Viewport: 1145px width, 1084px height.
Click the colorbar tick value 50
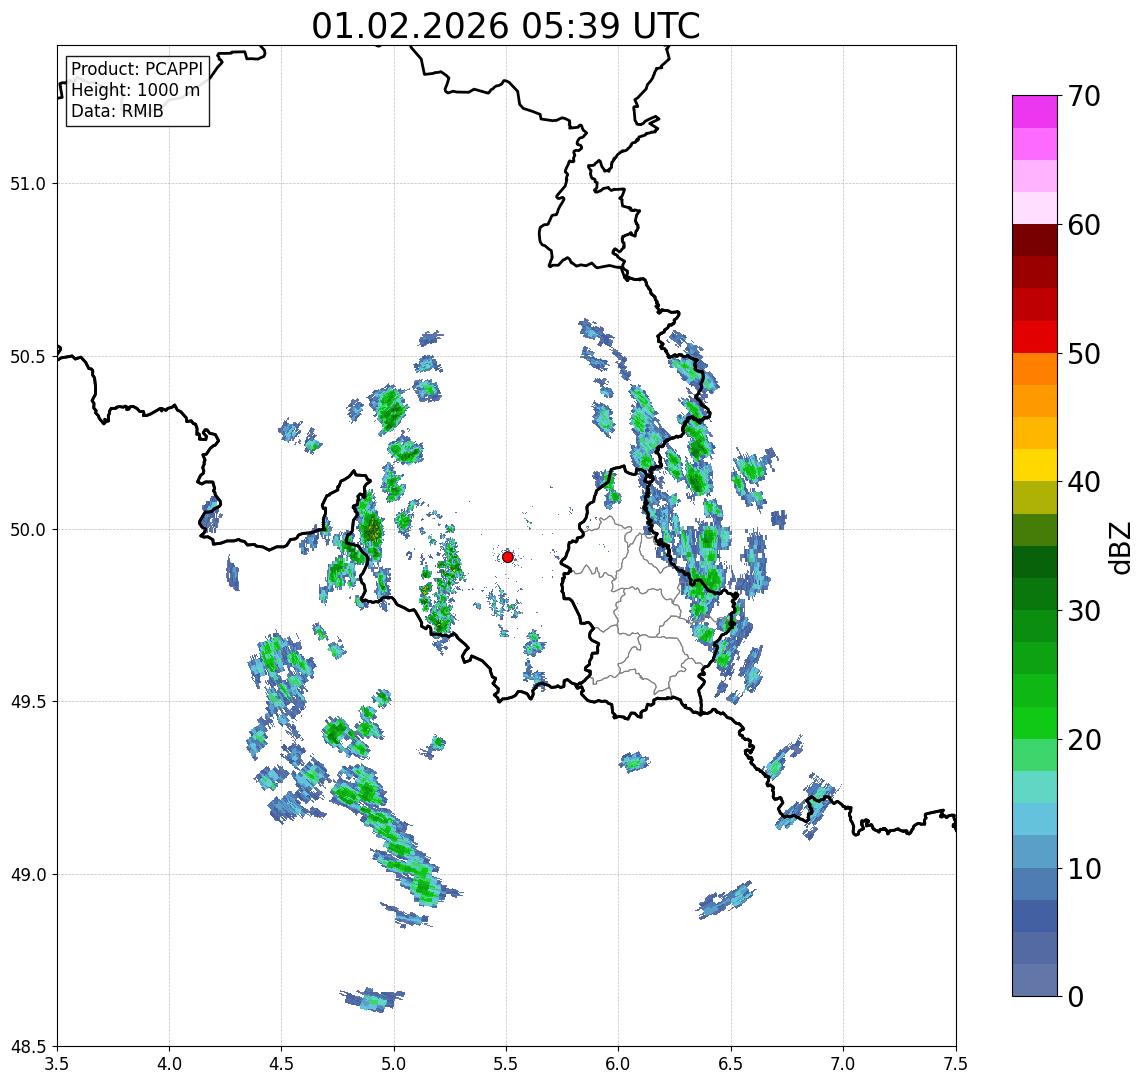click(x=1083, y=354)
